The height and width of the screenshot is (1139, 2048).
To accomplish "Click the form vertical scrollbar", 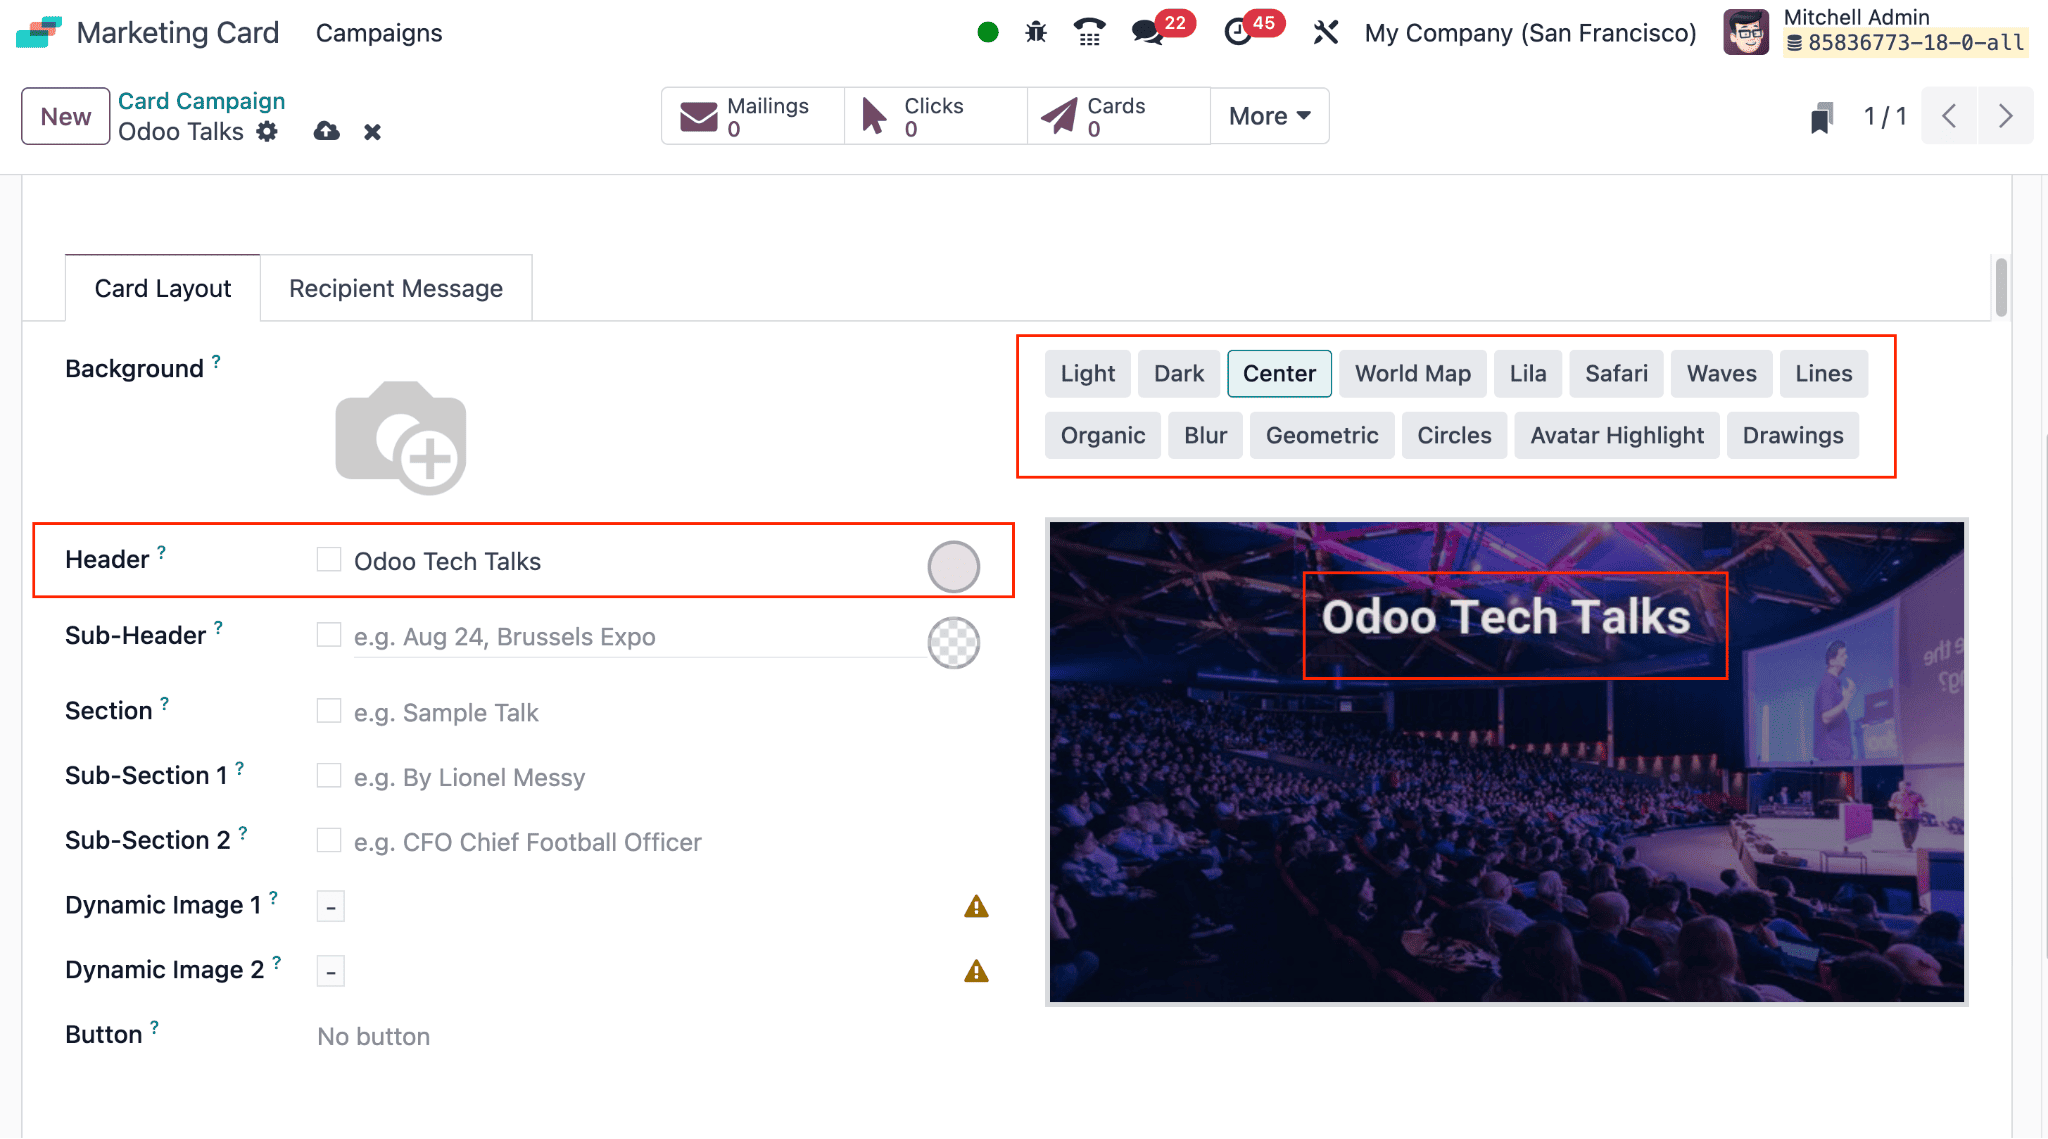I will point(2001,288).
